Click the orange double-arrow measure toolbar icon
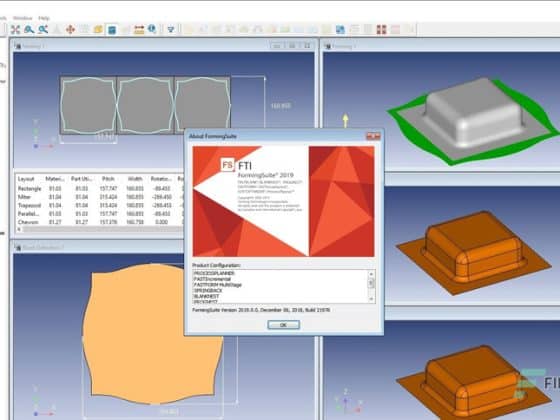The height and width of the screenshot is (420, 560). pos(139,30)
